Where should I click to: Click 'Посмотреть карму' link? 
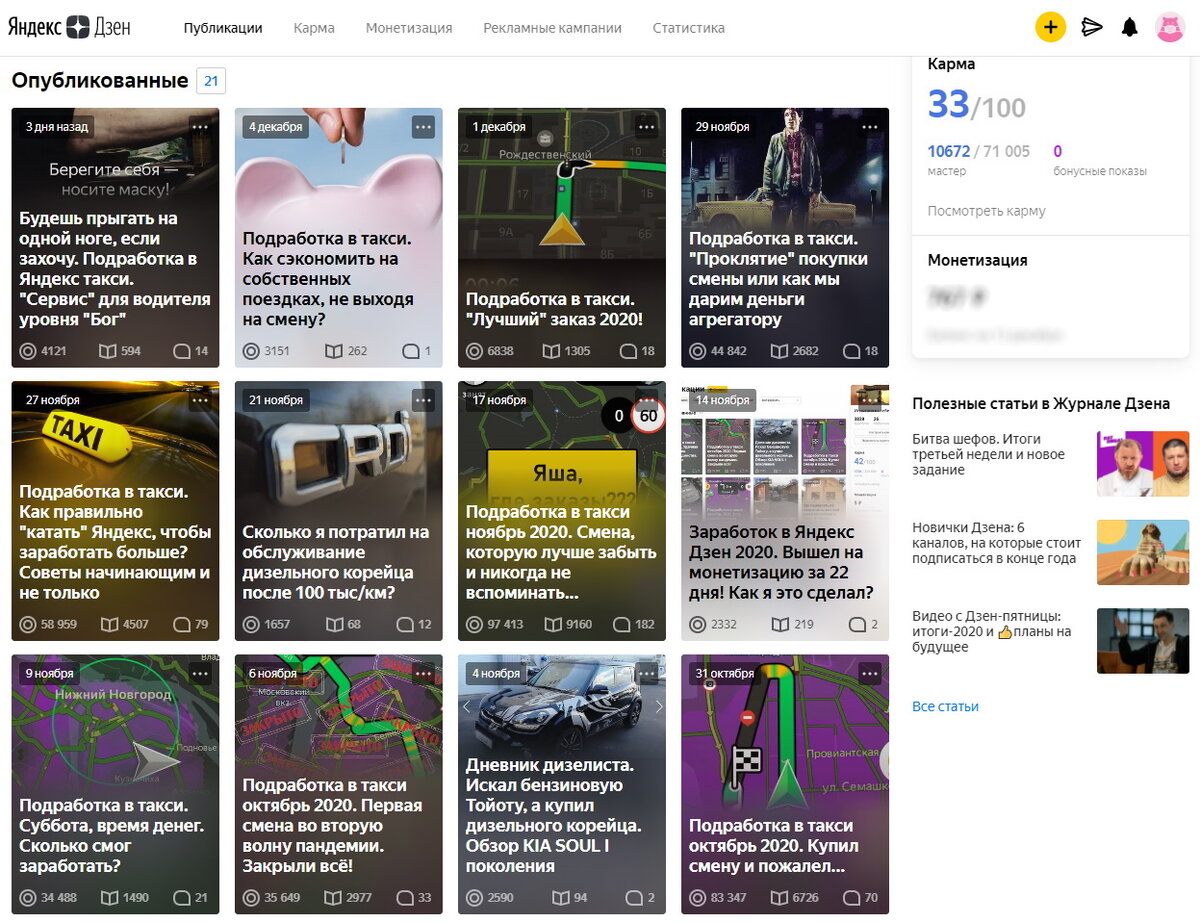986,211
